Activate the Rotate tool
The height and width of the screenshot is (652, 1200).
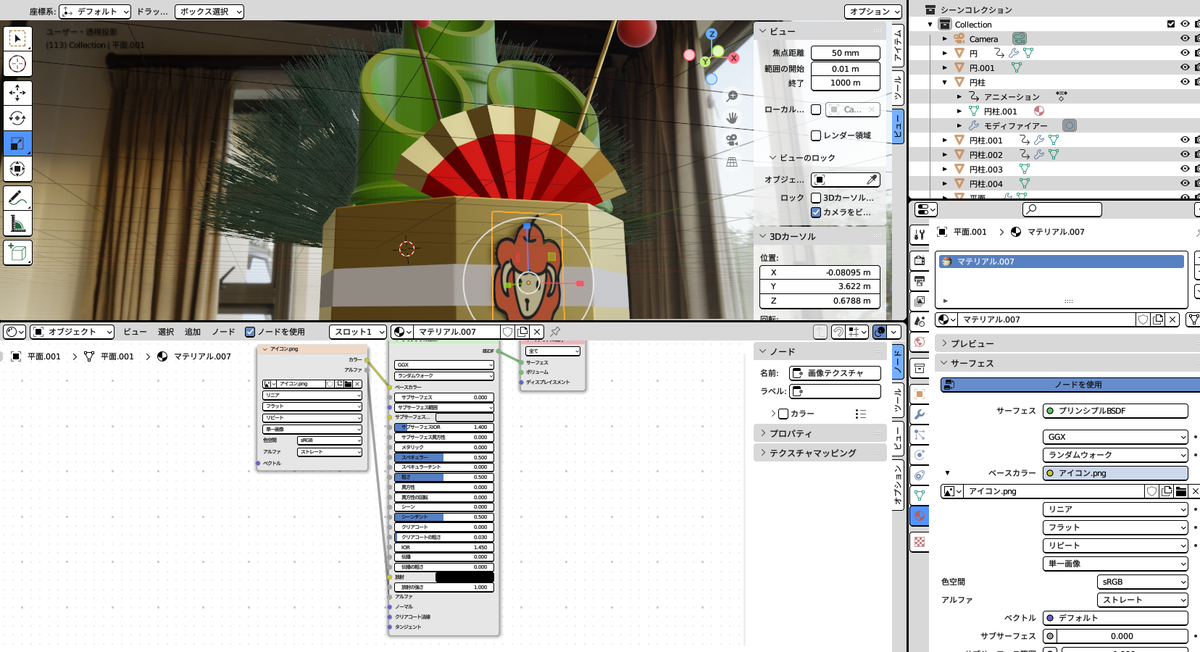pos(19,118)
